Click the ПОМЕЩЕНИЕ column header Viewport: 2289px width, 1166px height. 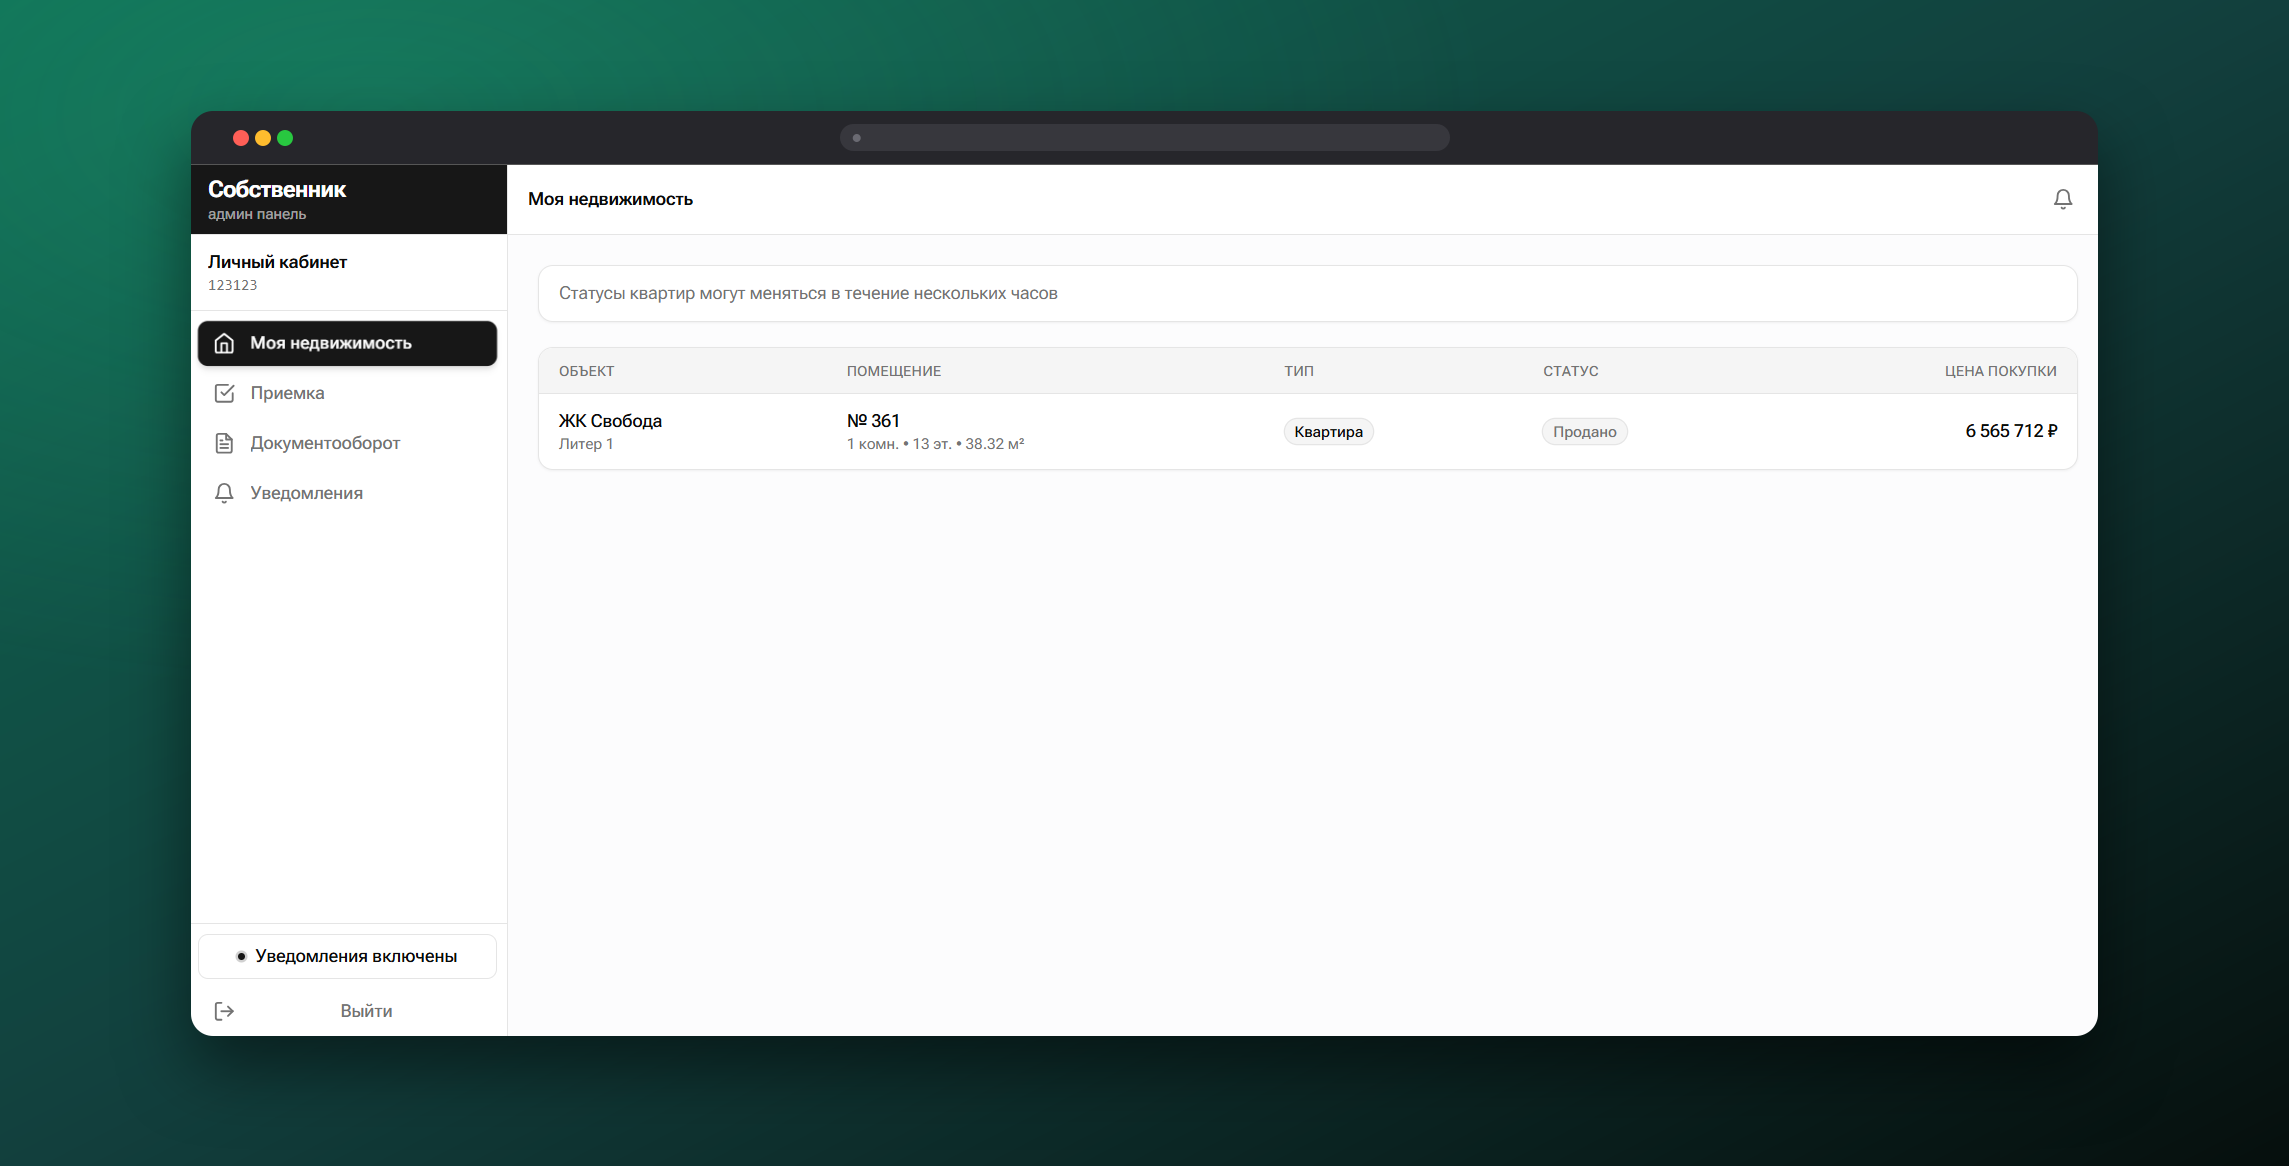pyautogui.click(x=893, y=371)
